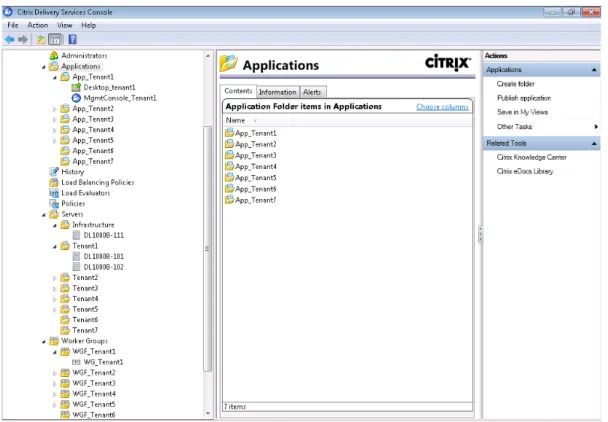This screenshot has width=608, height=422.
Task: Click App_Tenant6 folder icon in Contents list
Action: pos(230,189)
